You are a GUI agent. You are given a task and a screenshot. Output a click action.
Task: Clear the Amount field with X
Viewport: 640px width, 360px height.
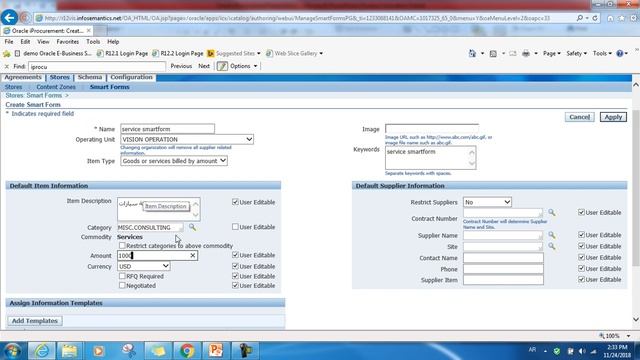point(193,256)
